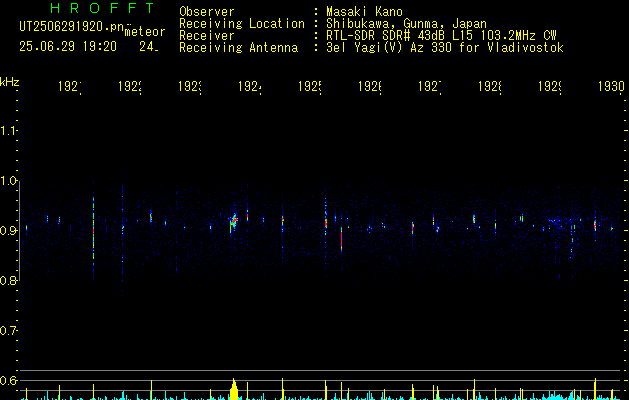Image resolution: width=629 pixels, height=400 pixels.
Task: Click the 1930 time axis label
Action: tap(611, 86)
